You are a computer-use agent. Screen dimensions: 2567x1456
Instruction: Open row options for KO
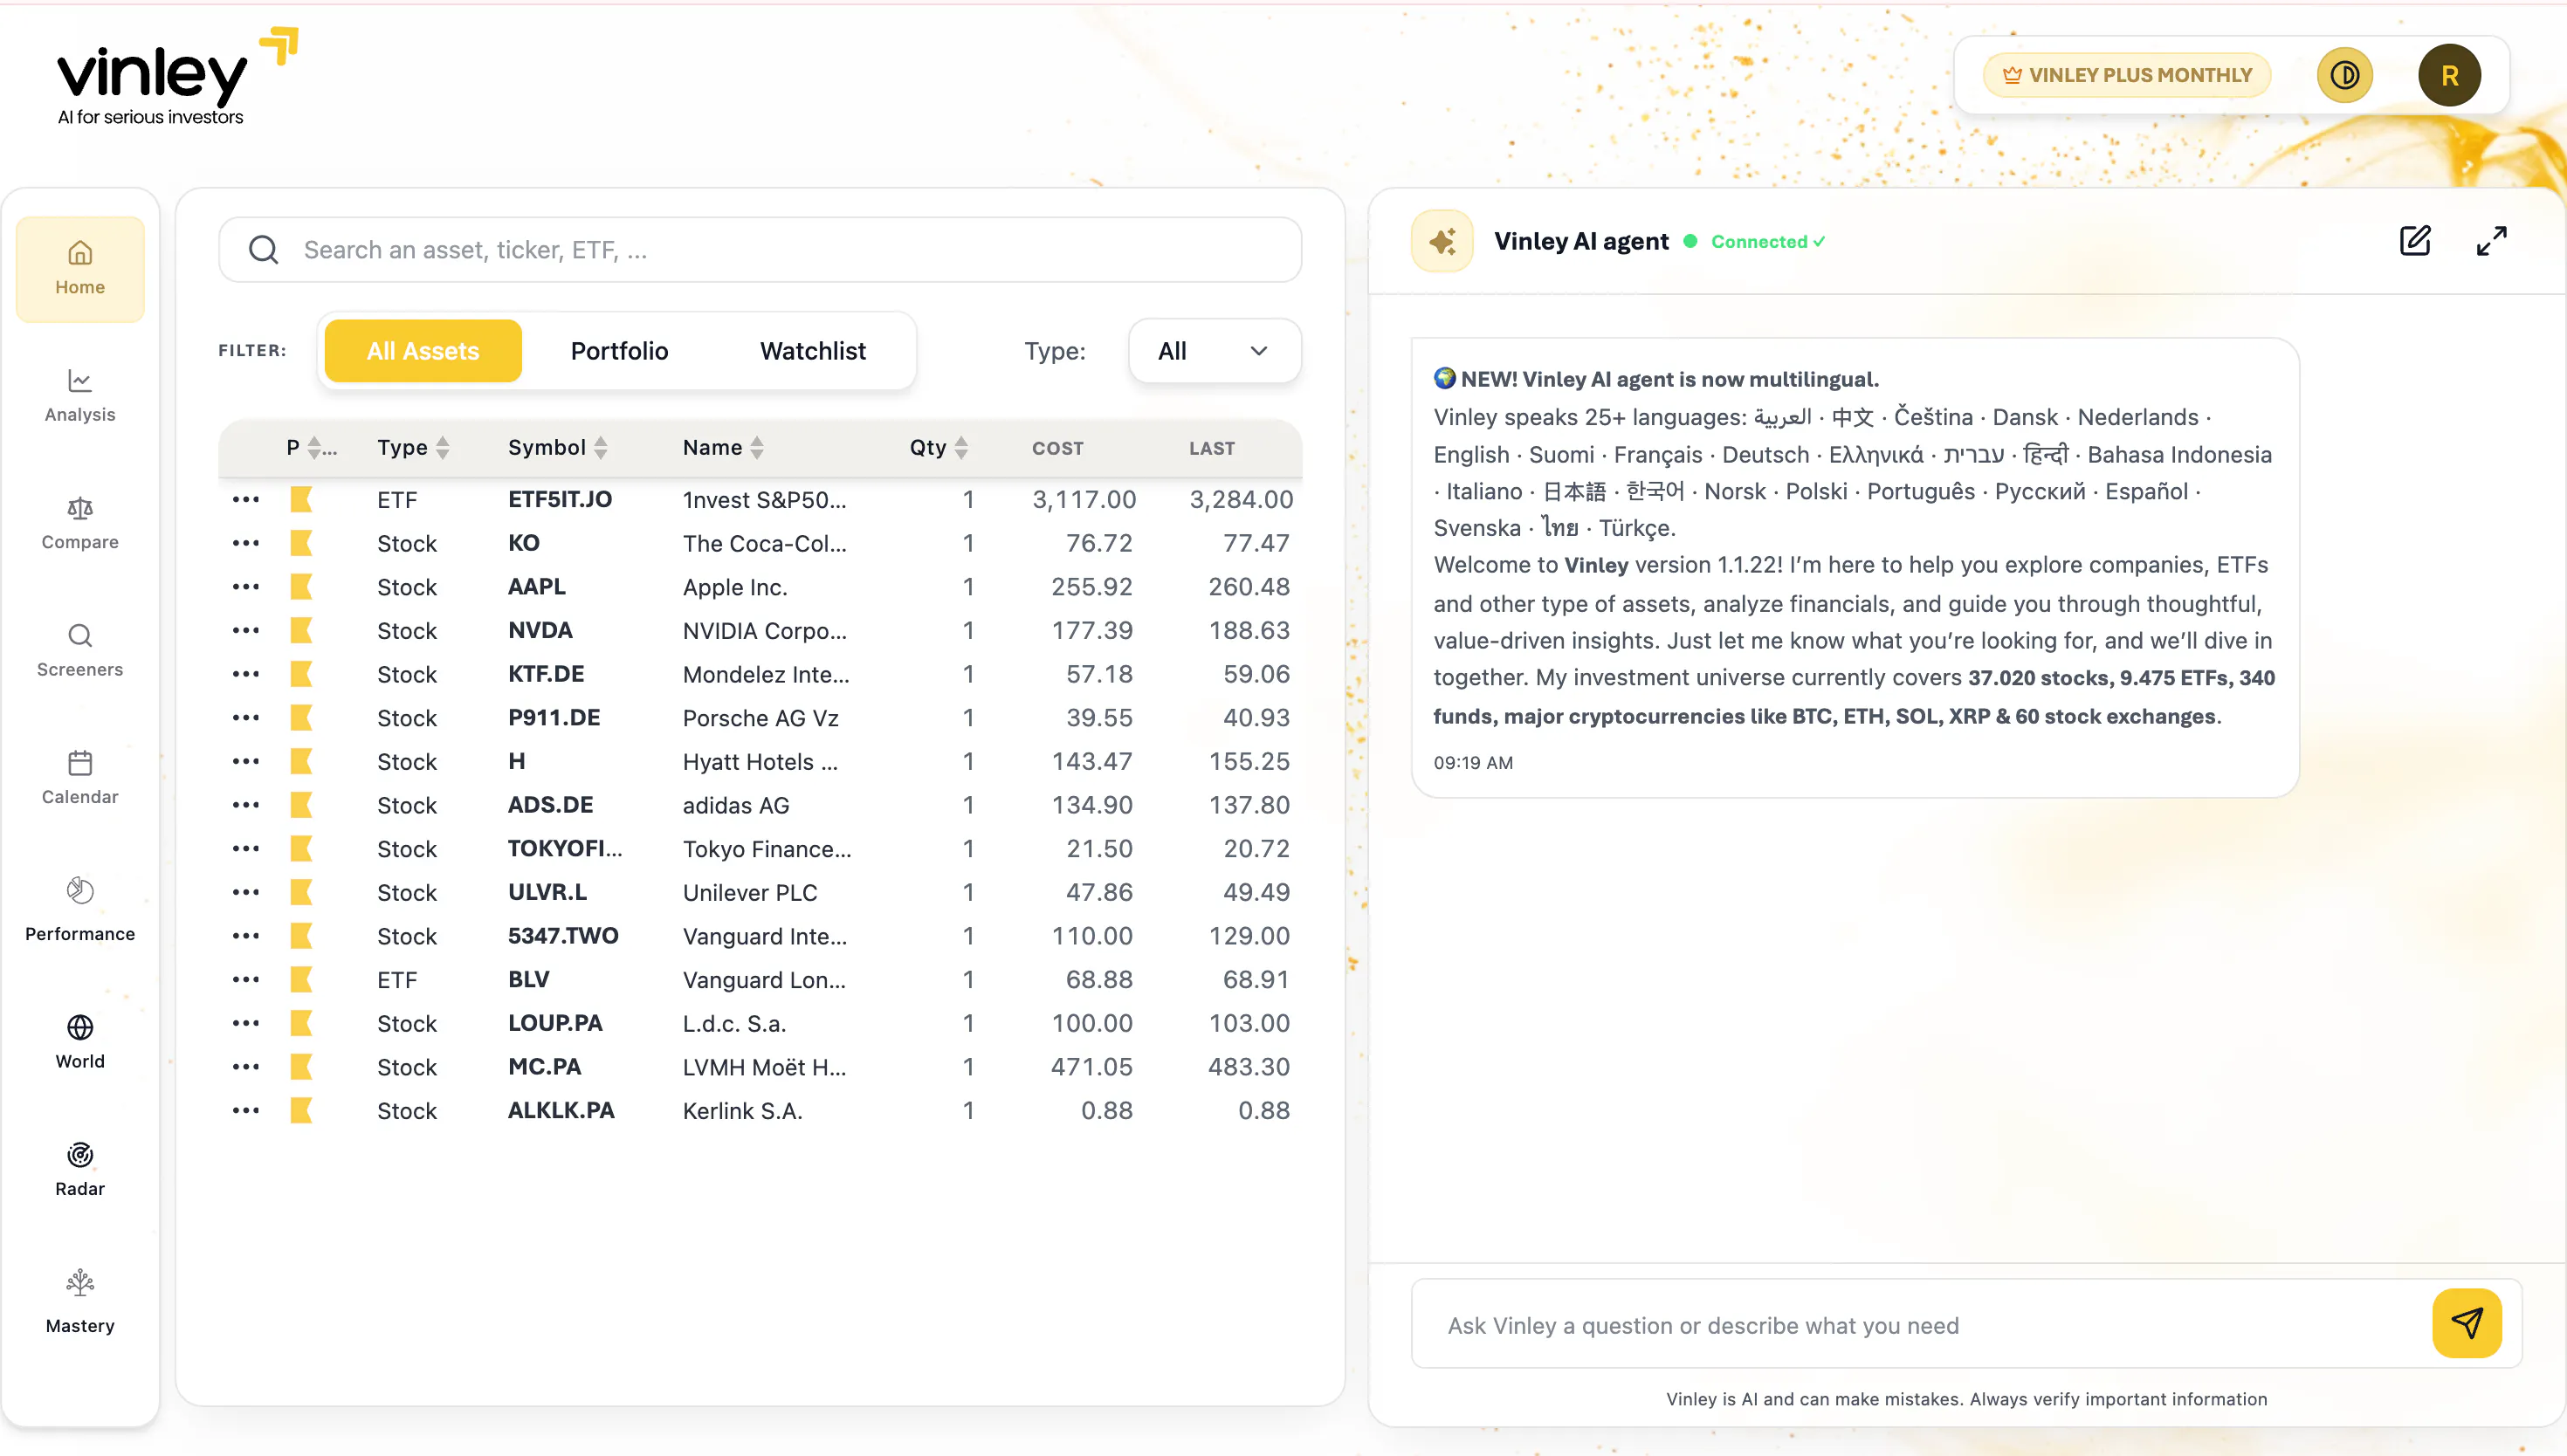245,543
